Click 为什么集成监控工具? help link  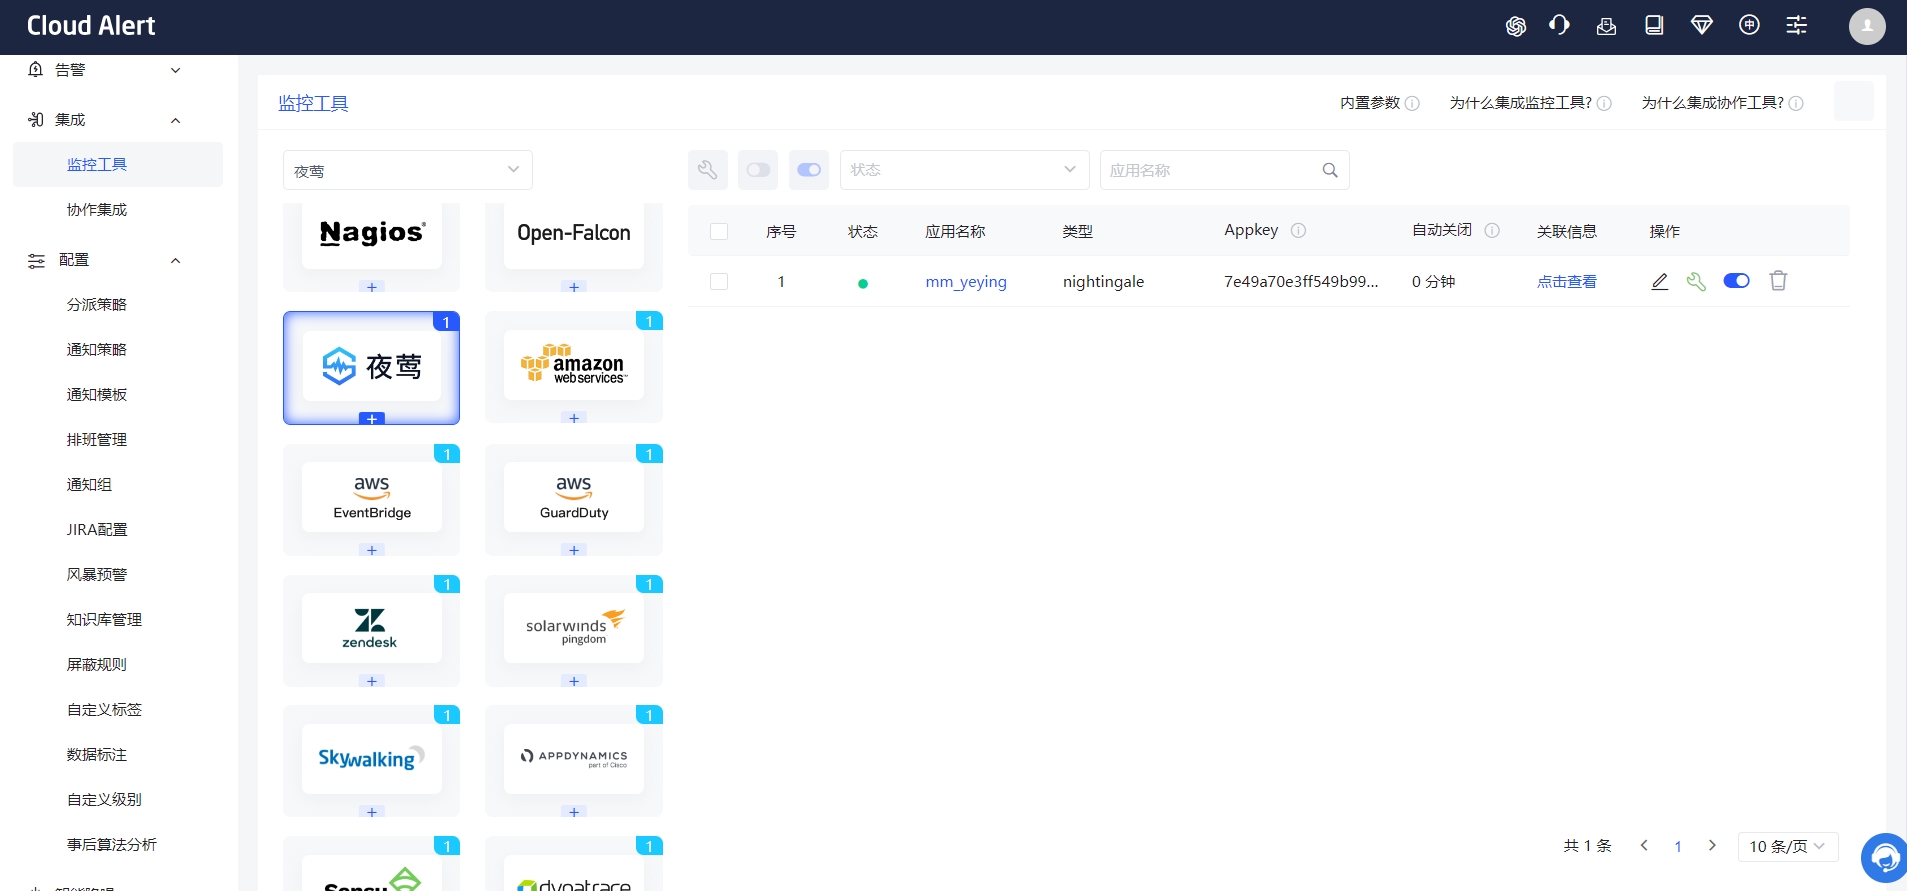[1521, 103]
